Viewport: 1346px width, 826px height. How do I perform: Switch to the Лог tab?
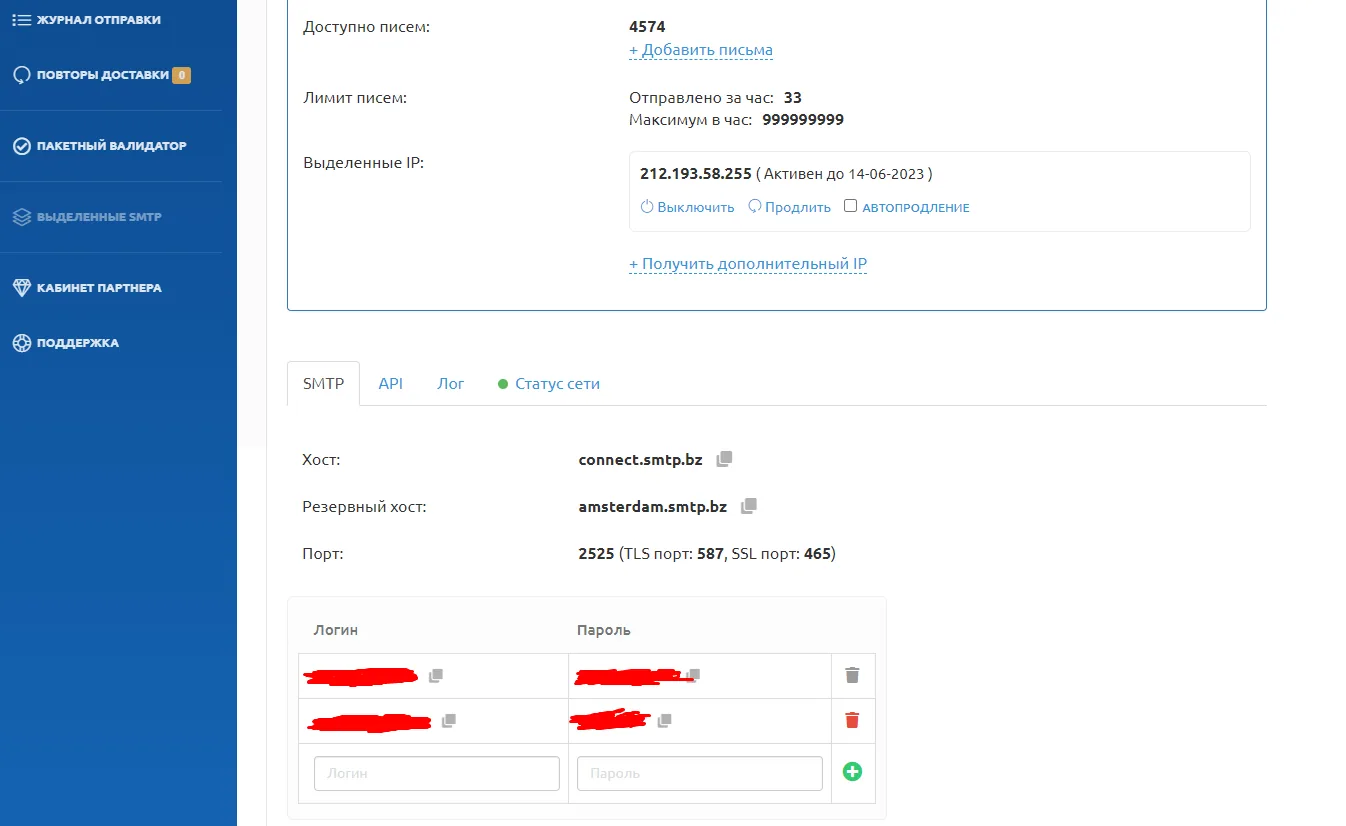click(x=451, y=384)
